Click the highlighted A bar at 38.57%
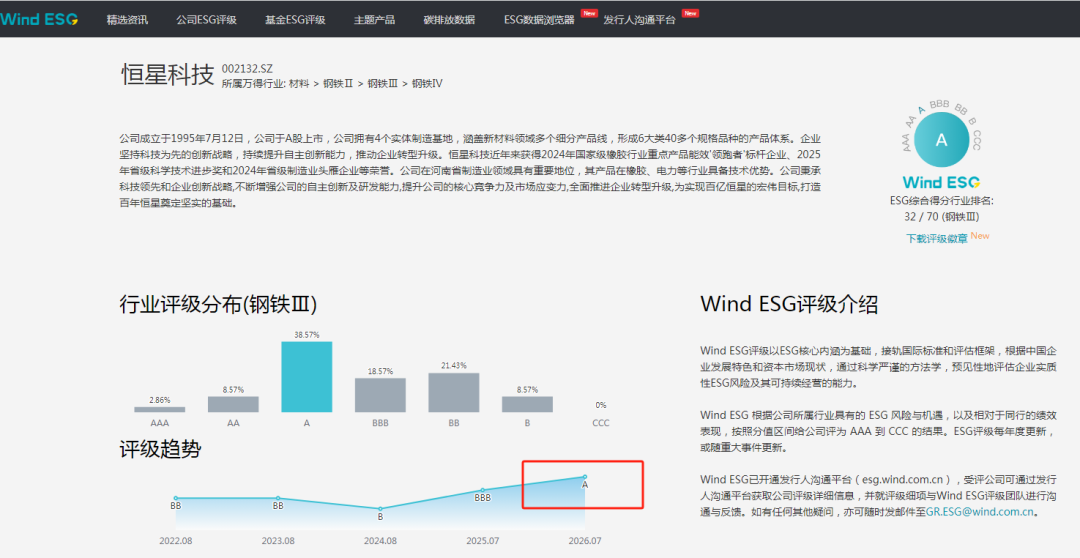1080x558 pixels. pos(307,377)
